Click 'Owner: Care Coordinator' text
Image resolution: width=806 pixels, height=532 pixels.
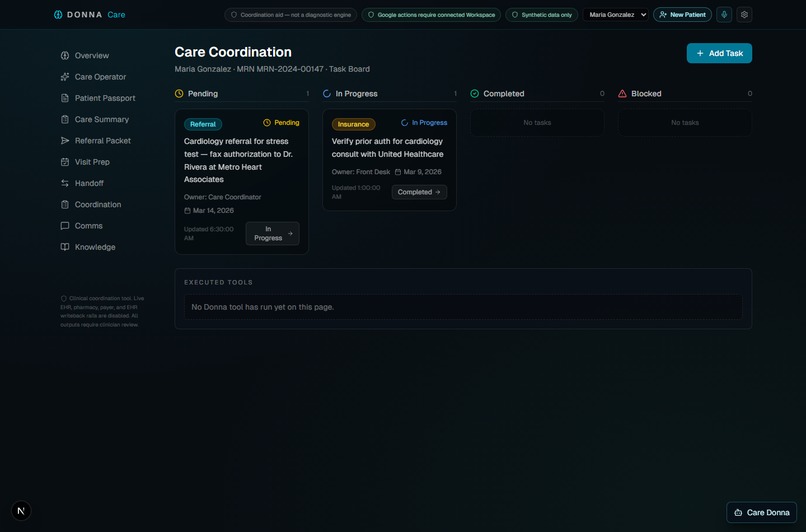(223, 197)
